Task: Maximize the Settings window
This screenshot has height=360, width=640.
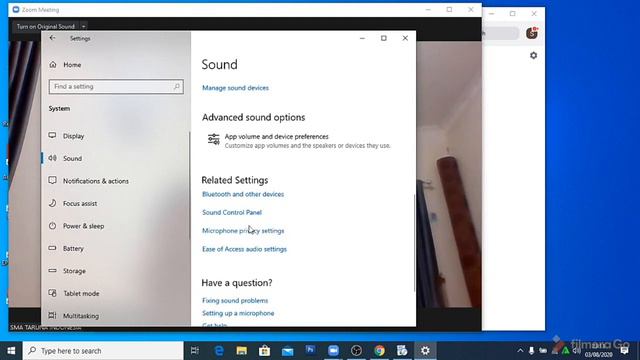Action: (384, 38)
